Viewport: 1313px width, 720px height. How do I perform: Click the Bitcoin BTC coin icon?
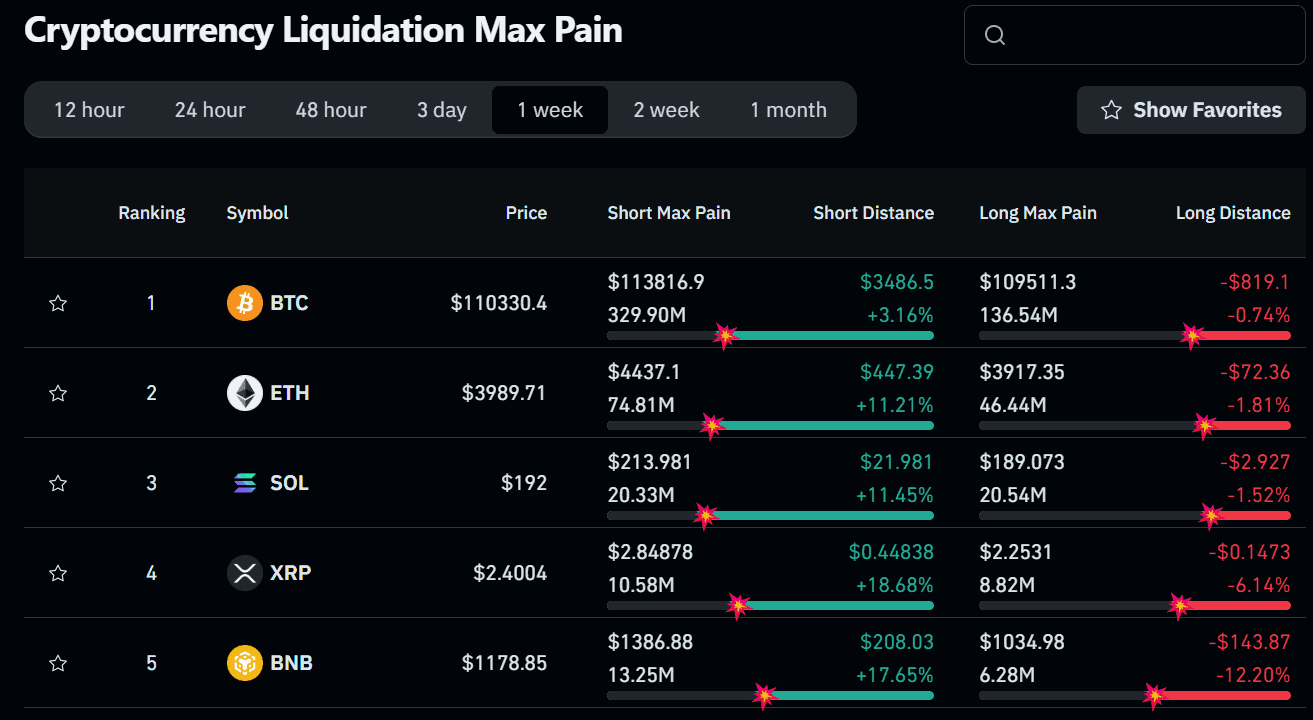(x=245, y=303)
